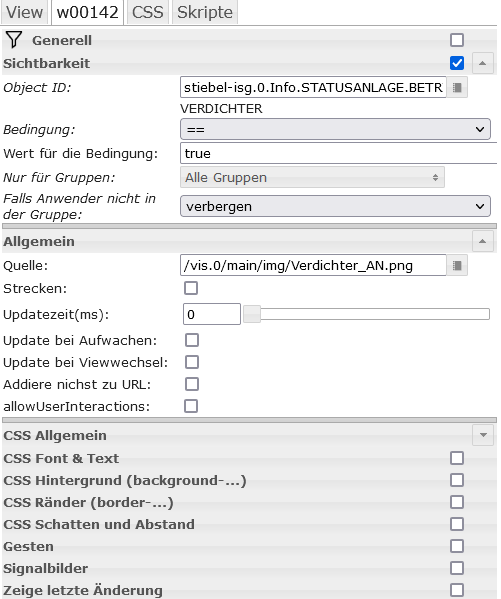Enable Update bei Viewwechsel checkbox
The image size is (501, 599).
click(192, 362)
